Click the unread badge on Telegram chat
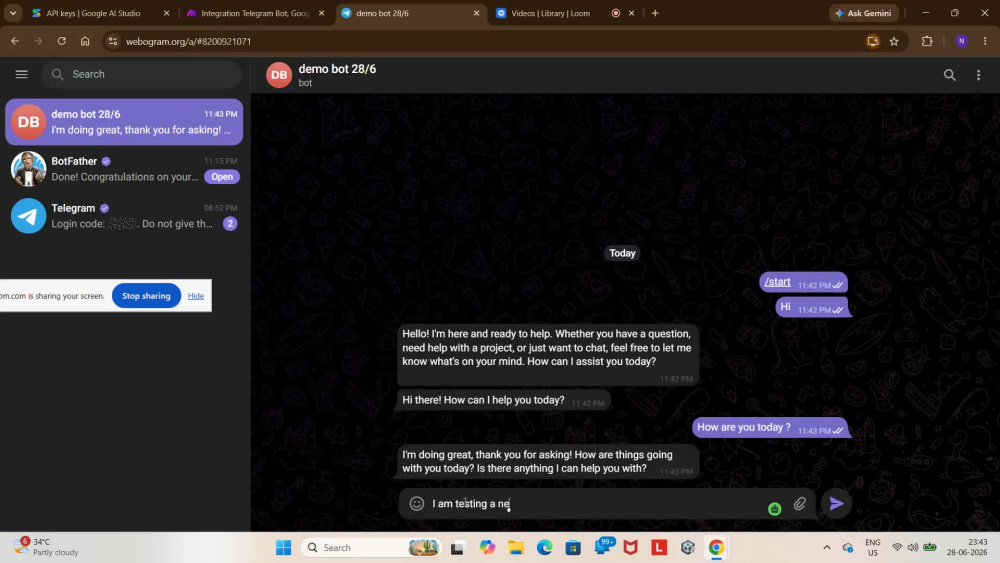This screenshot has height=563, width=1000. [x=230, y=224]
